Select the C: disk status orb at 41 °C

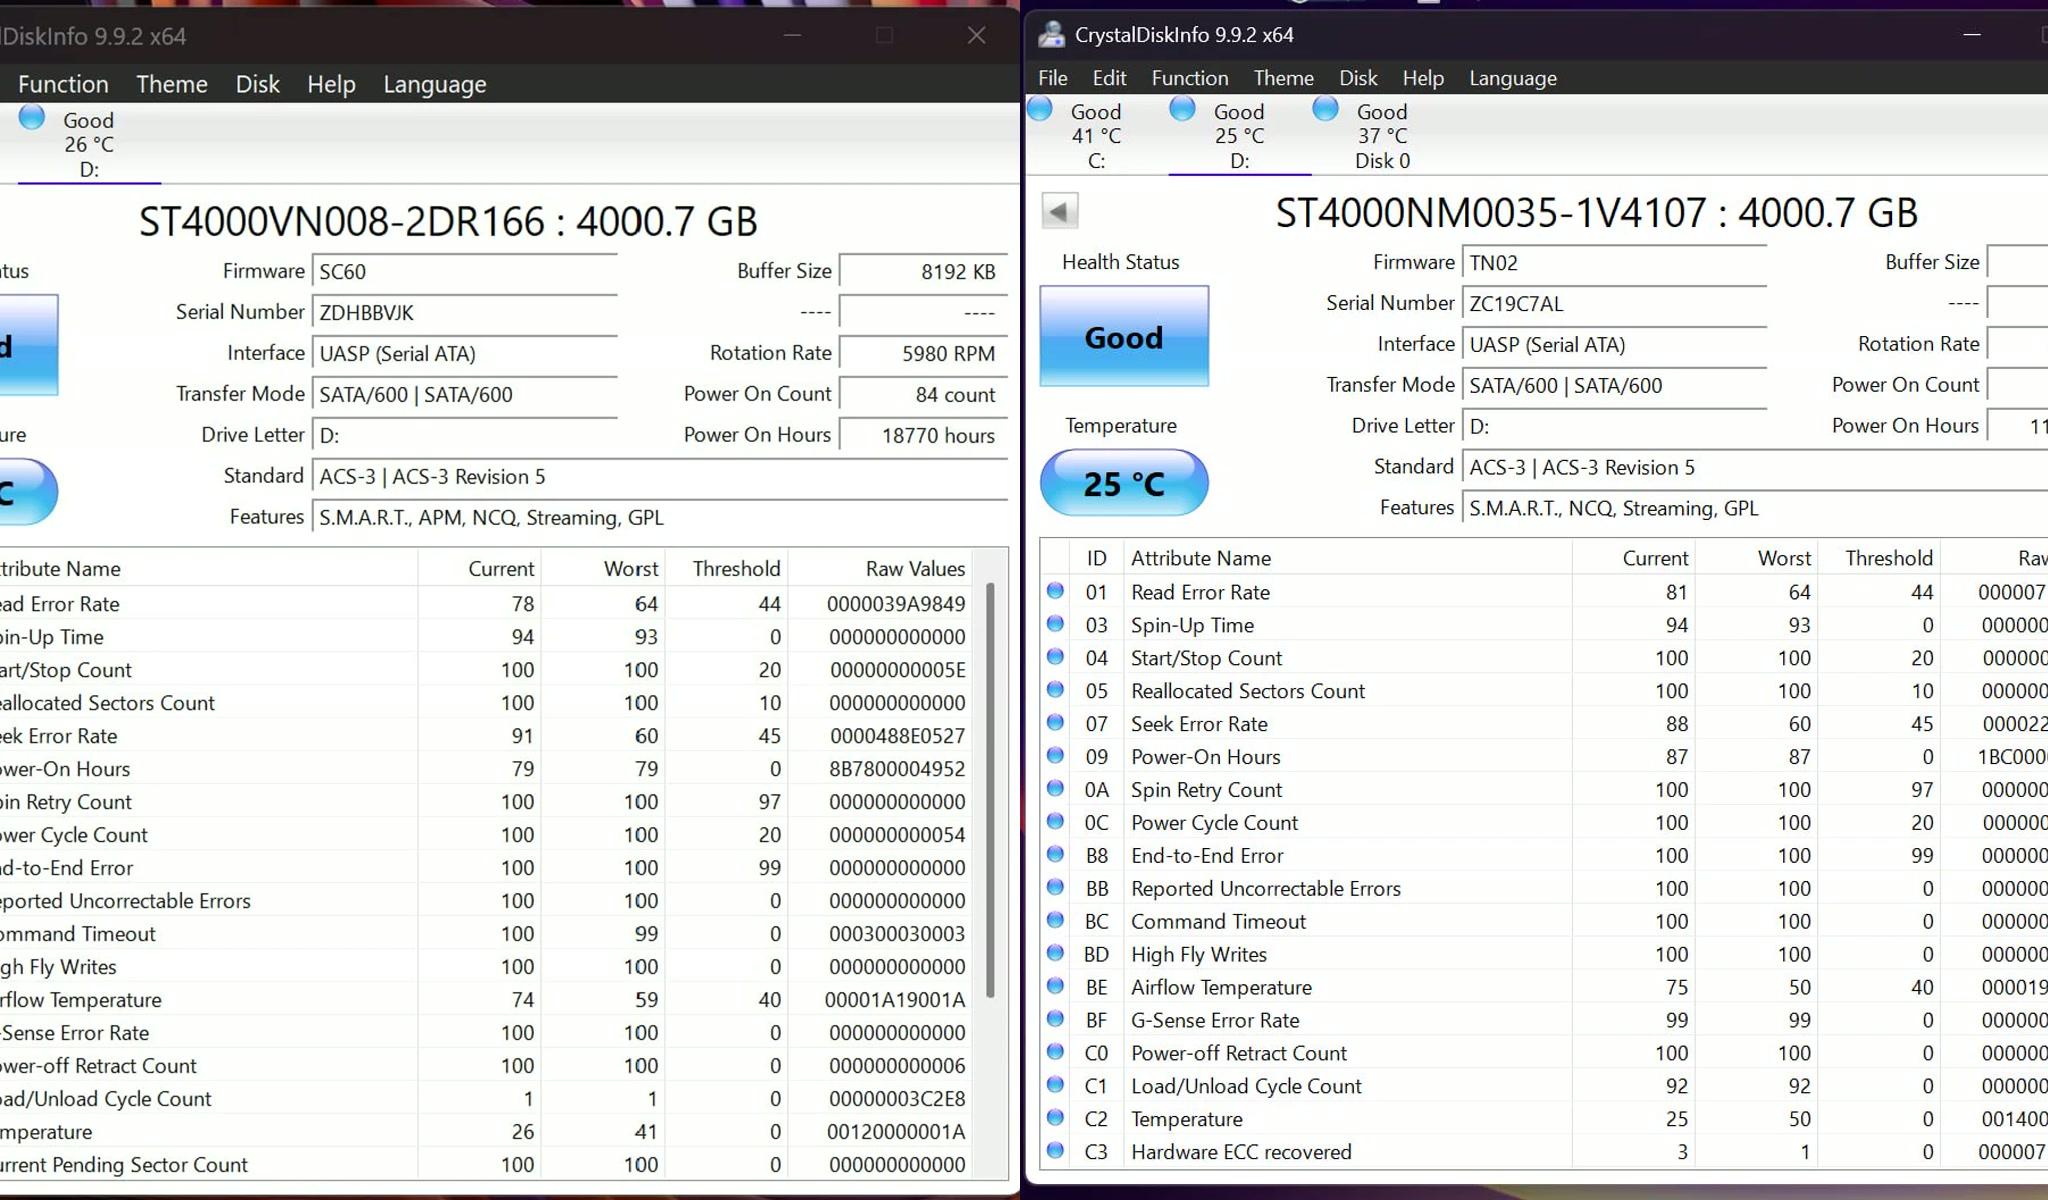[x=1040, y=108]
